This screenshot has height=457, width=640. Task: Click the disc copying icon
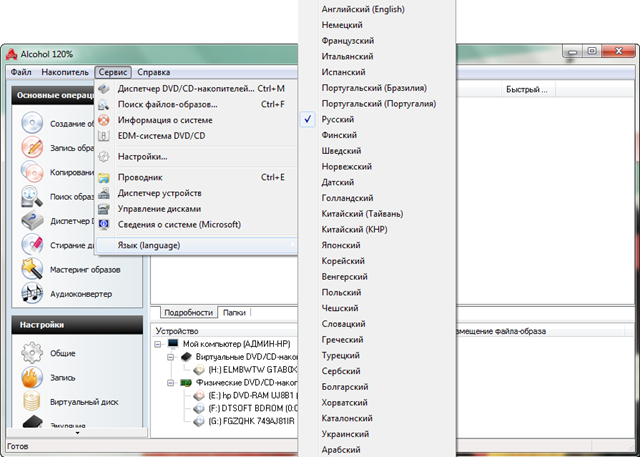click(x=32, y=172)
